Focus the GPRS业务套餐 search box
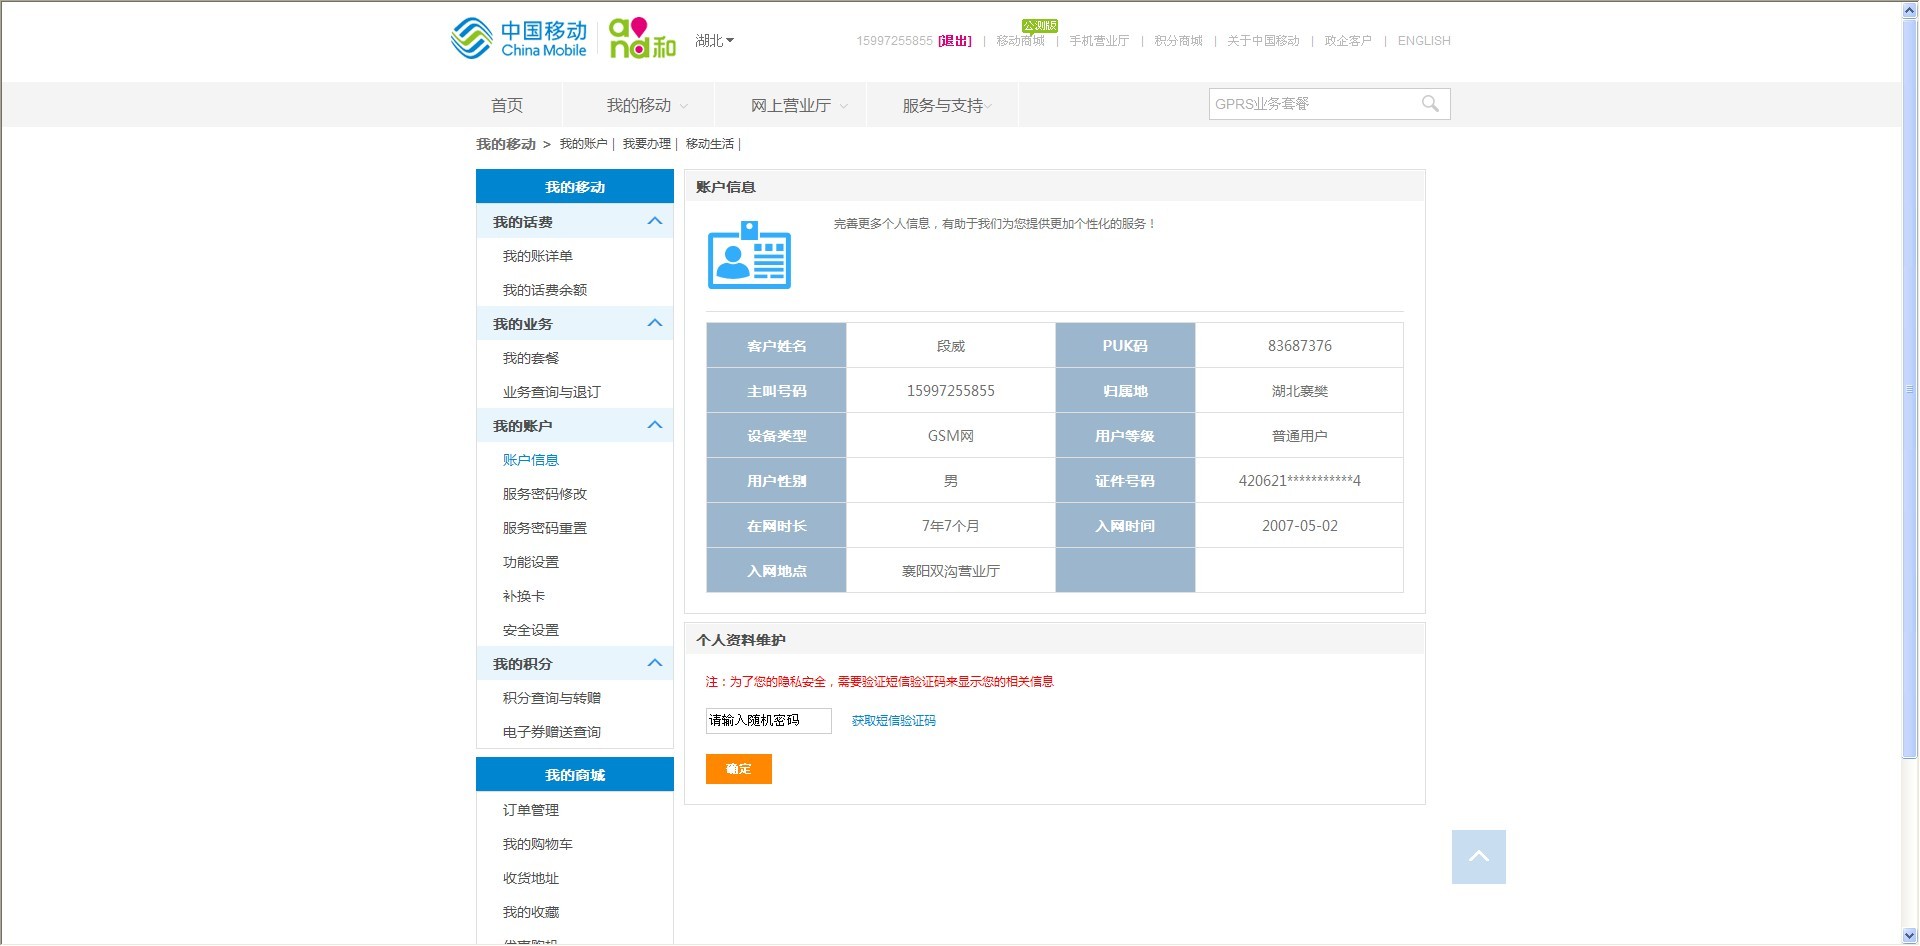The height and width of the screenshot is (946, 1920). click(x=1310, y=104)
